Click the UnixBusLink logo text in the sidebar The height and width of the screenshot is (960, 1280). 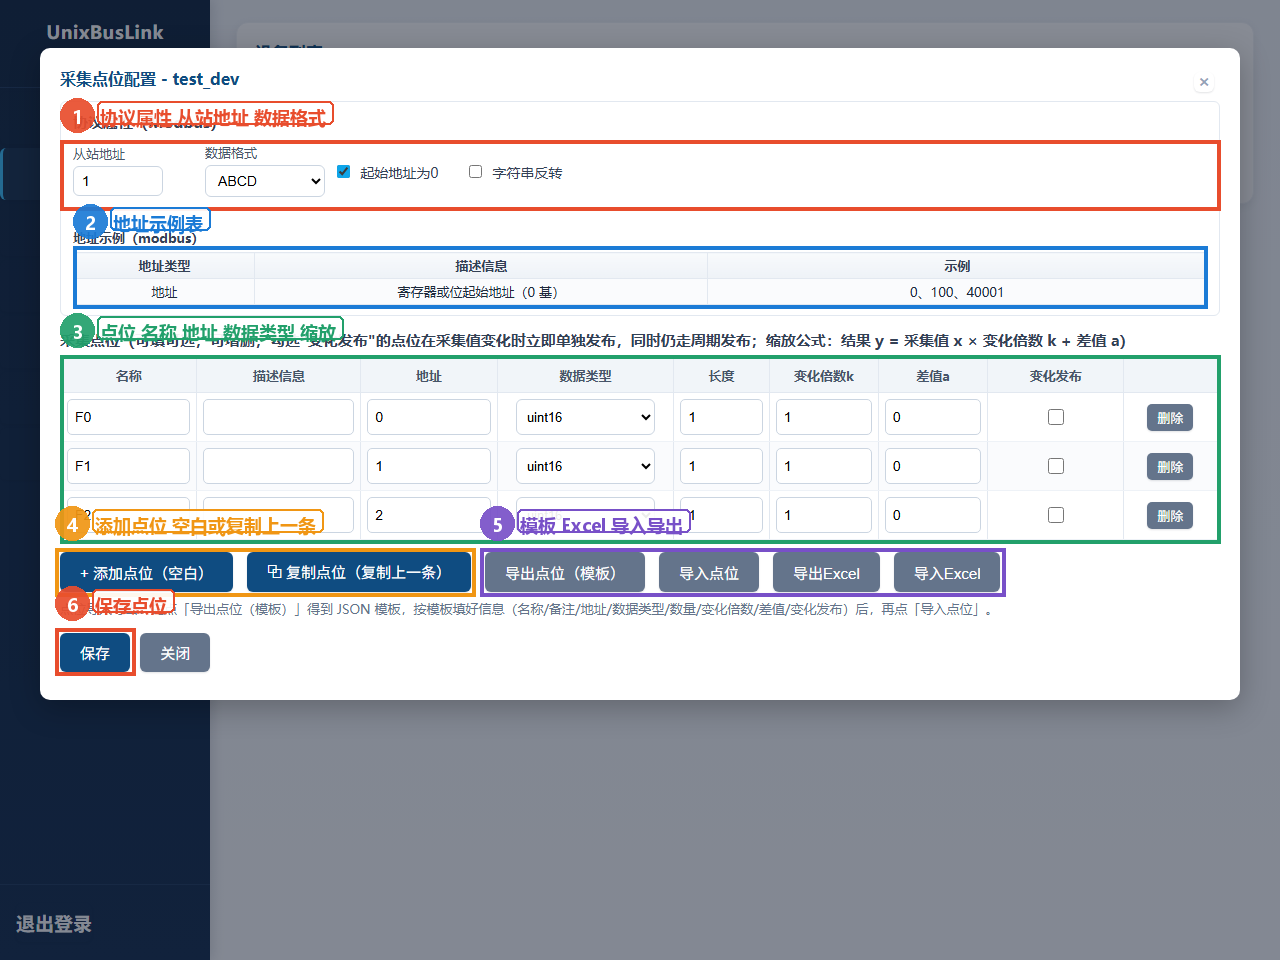click(105, 32)
